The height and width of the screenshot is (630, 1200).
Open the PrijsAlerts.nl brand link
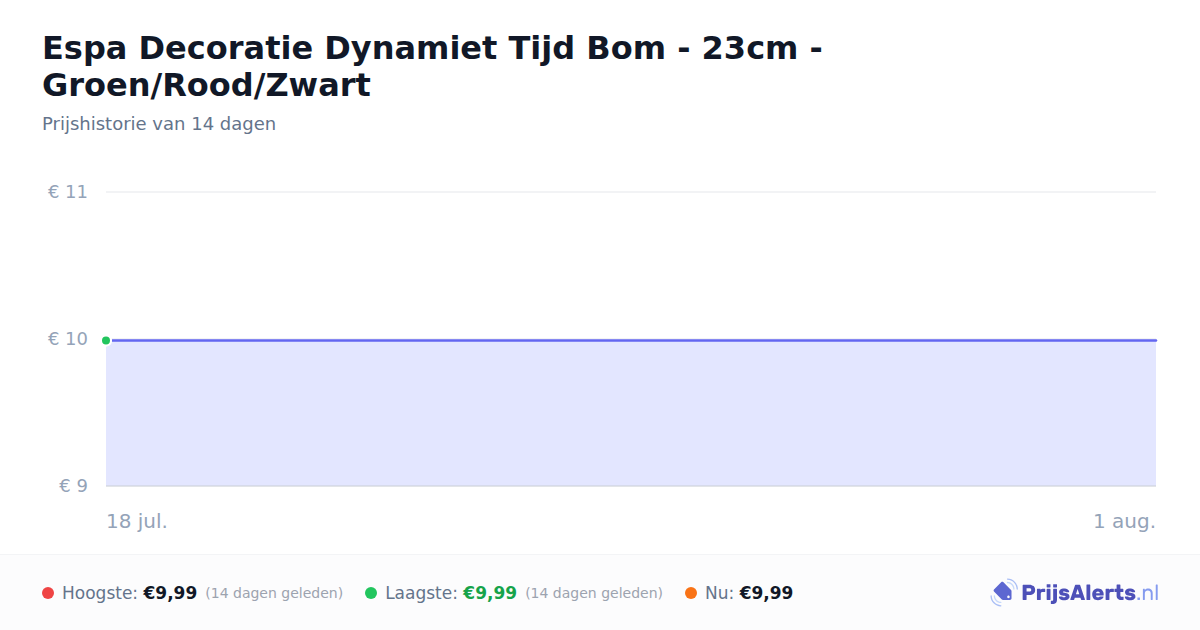point(1075,593)
